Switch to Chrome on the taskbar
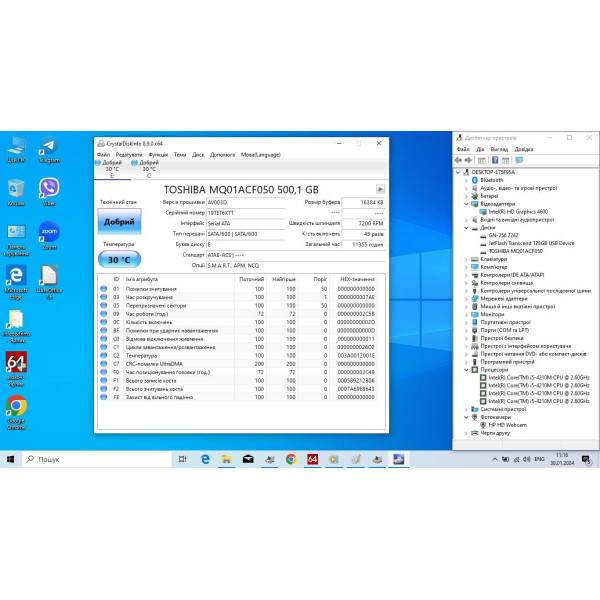Screen dimensions: 600x600 click(291, 459)
